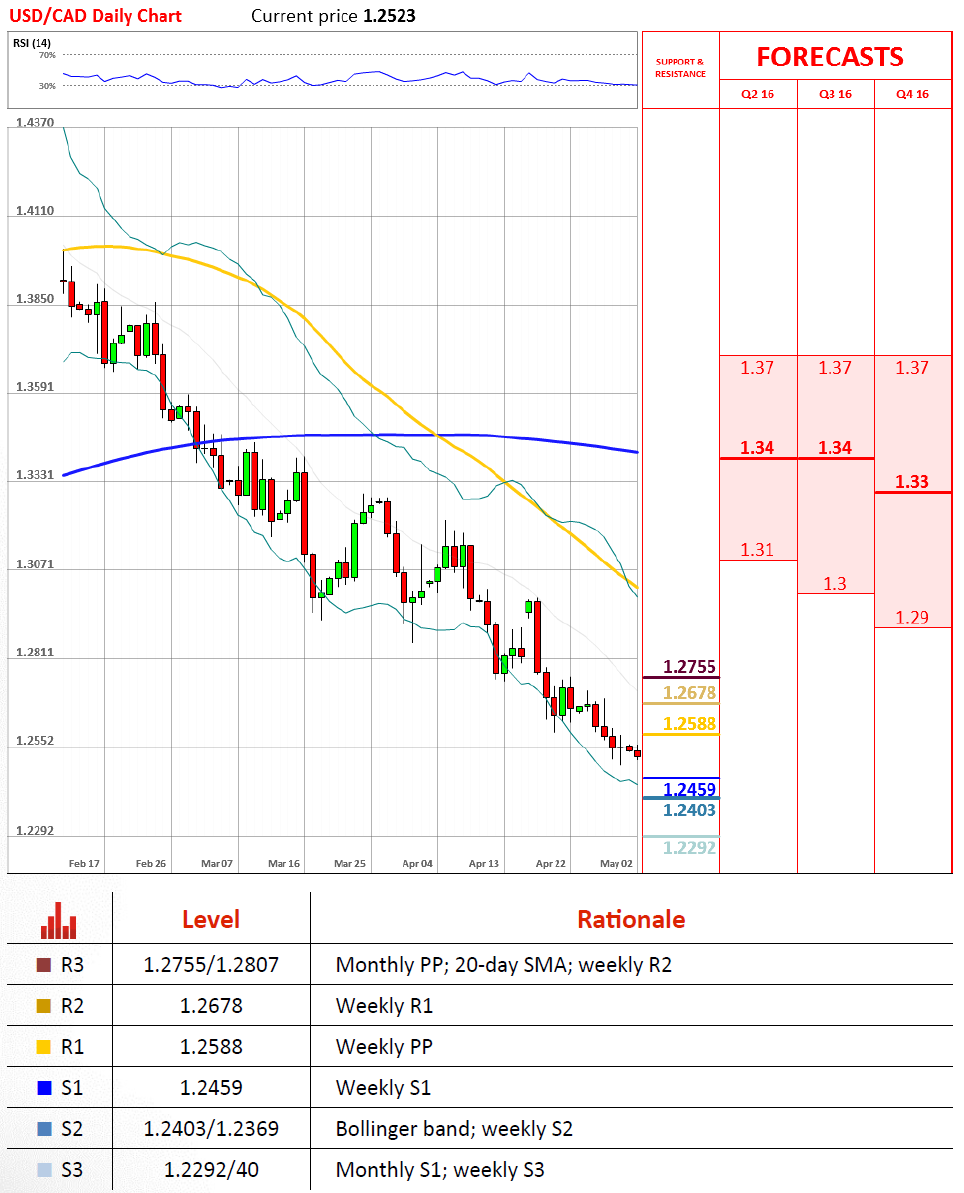Viewport: 964px width, 1193px height.
Task: Click the FORECASTS header
Action: pyautogui.click(x=830, y=57)
